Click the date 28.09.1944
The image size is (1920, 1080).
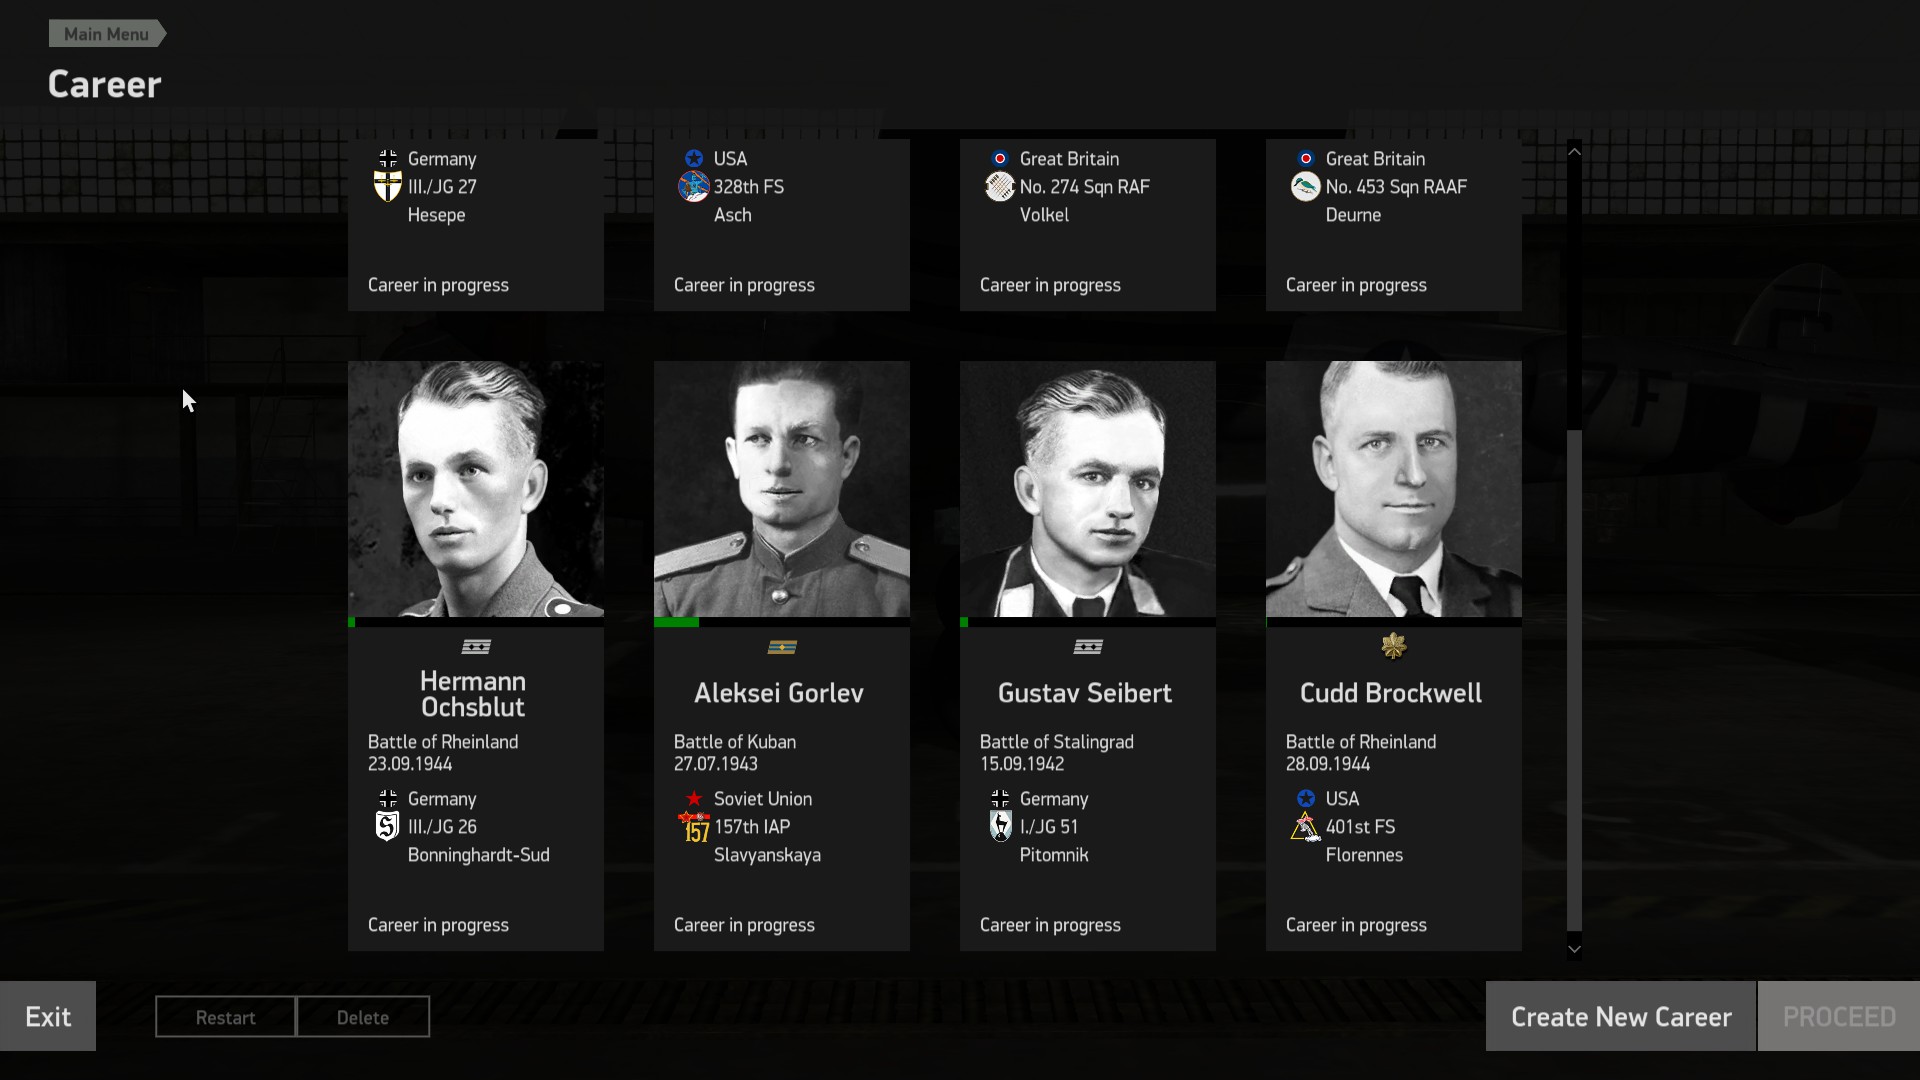tap(1328, 764)
